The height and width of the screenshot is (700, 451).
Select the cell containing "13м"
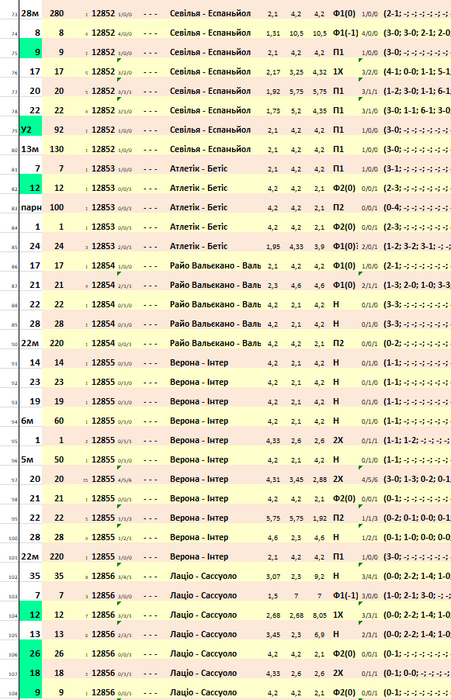[31, 149]
